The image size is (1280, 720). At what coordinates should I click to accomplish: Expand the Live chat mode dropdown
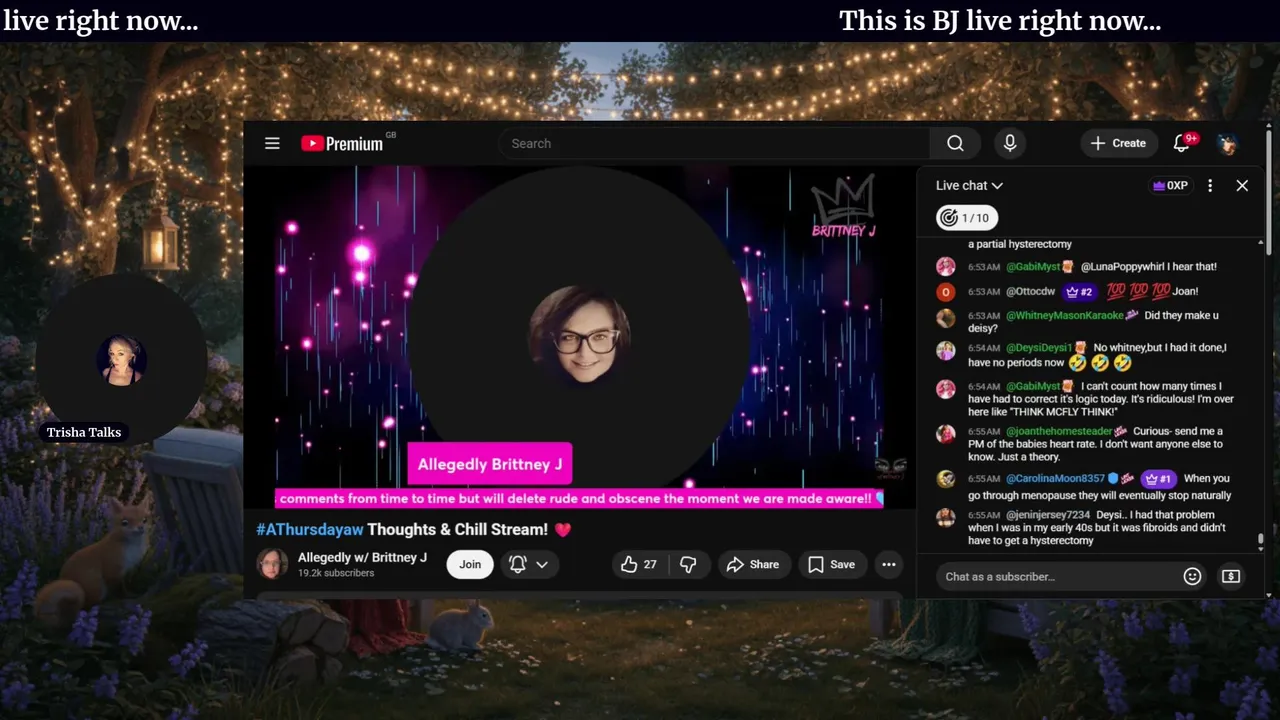point(969,185)
